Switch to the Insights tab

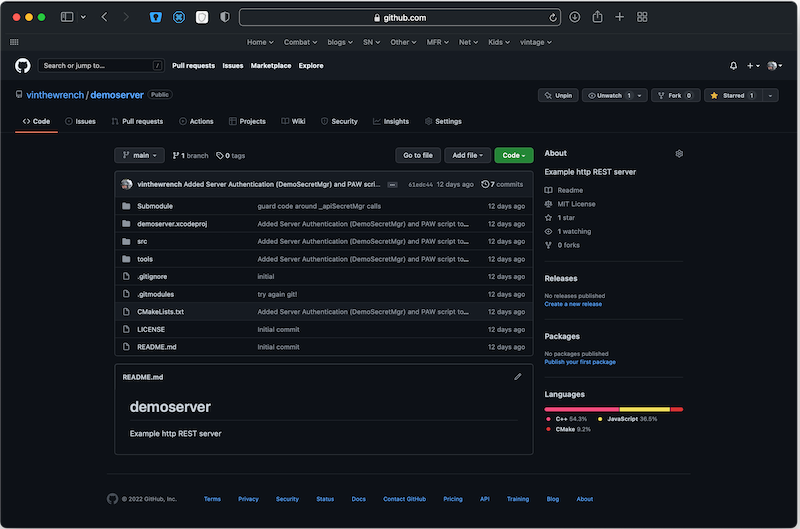coord(391,121)
